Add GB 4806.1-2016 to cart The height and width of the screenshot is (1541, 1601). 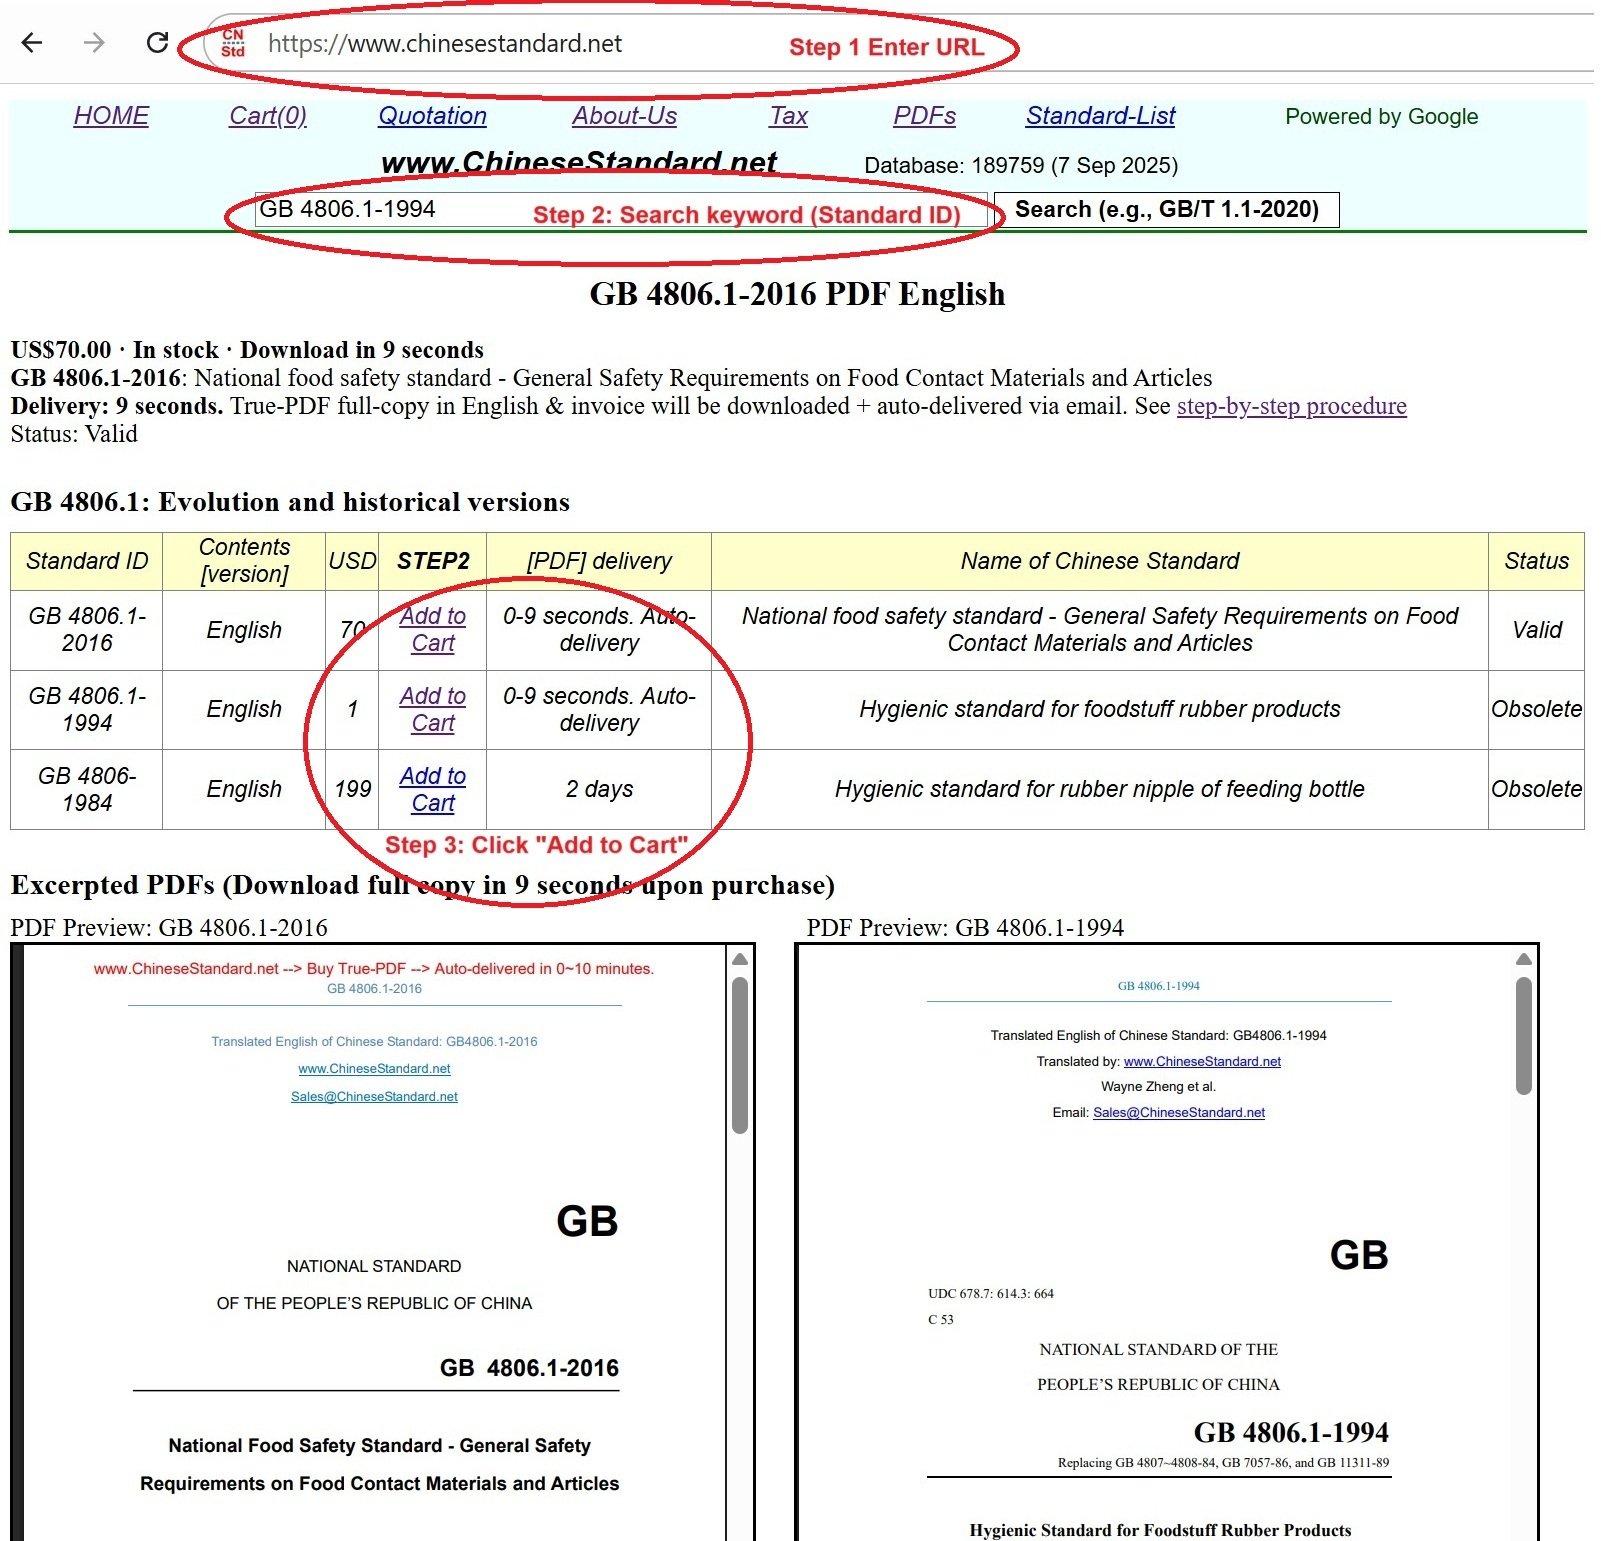(433, 629)
